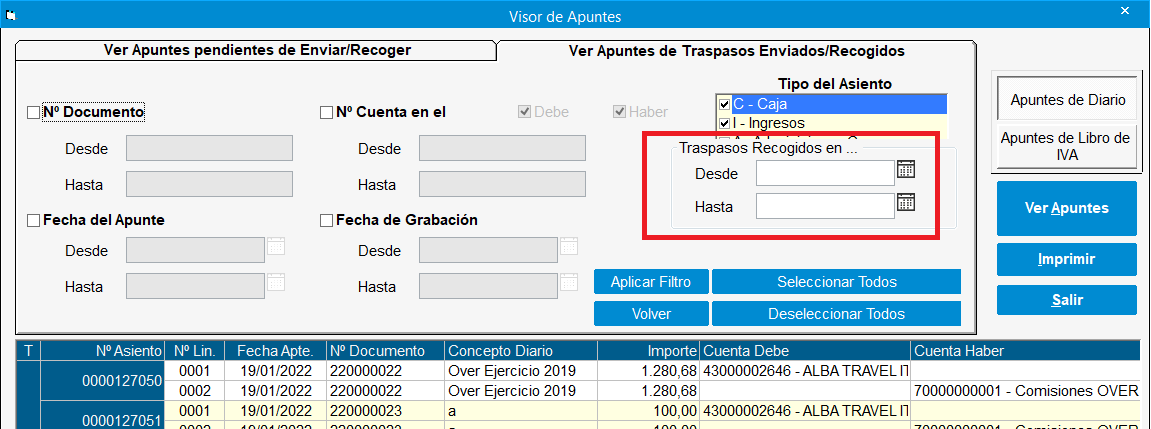Open calendar for Traspasos Recogidos Desde date
The image size is (1151, 429).
[907, 170]
